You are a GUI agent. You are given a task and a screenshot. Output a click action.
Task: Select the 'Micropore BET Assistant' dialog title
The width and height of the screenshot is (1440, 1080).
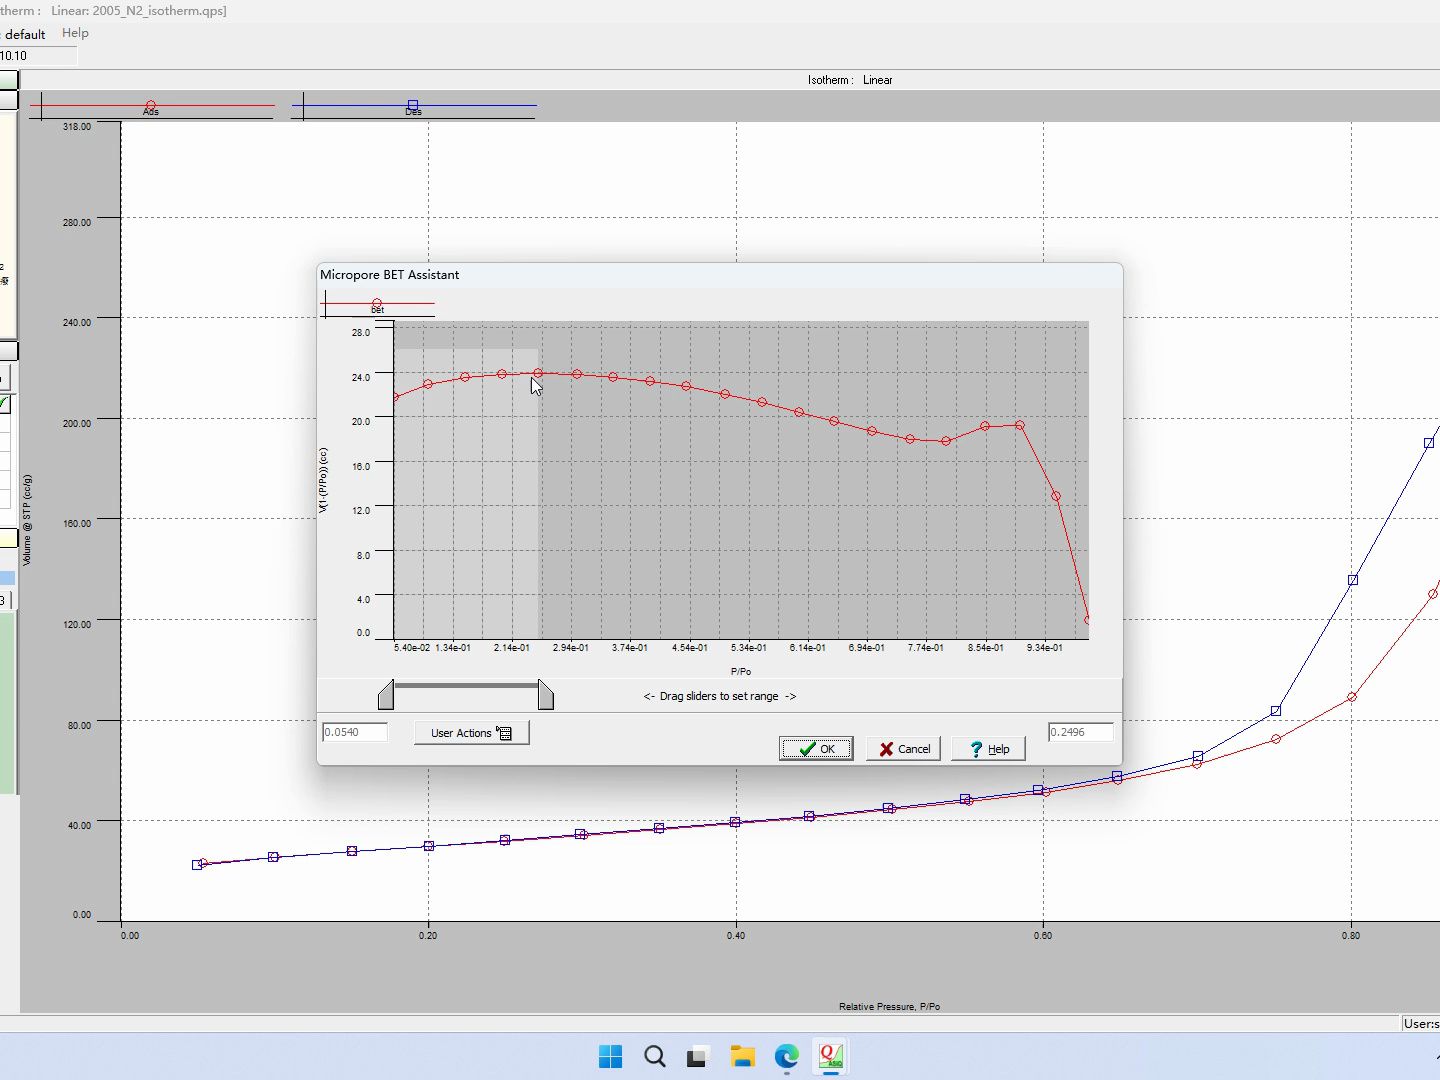[x=390, y=275]
